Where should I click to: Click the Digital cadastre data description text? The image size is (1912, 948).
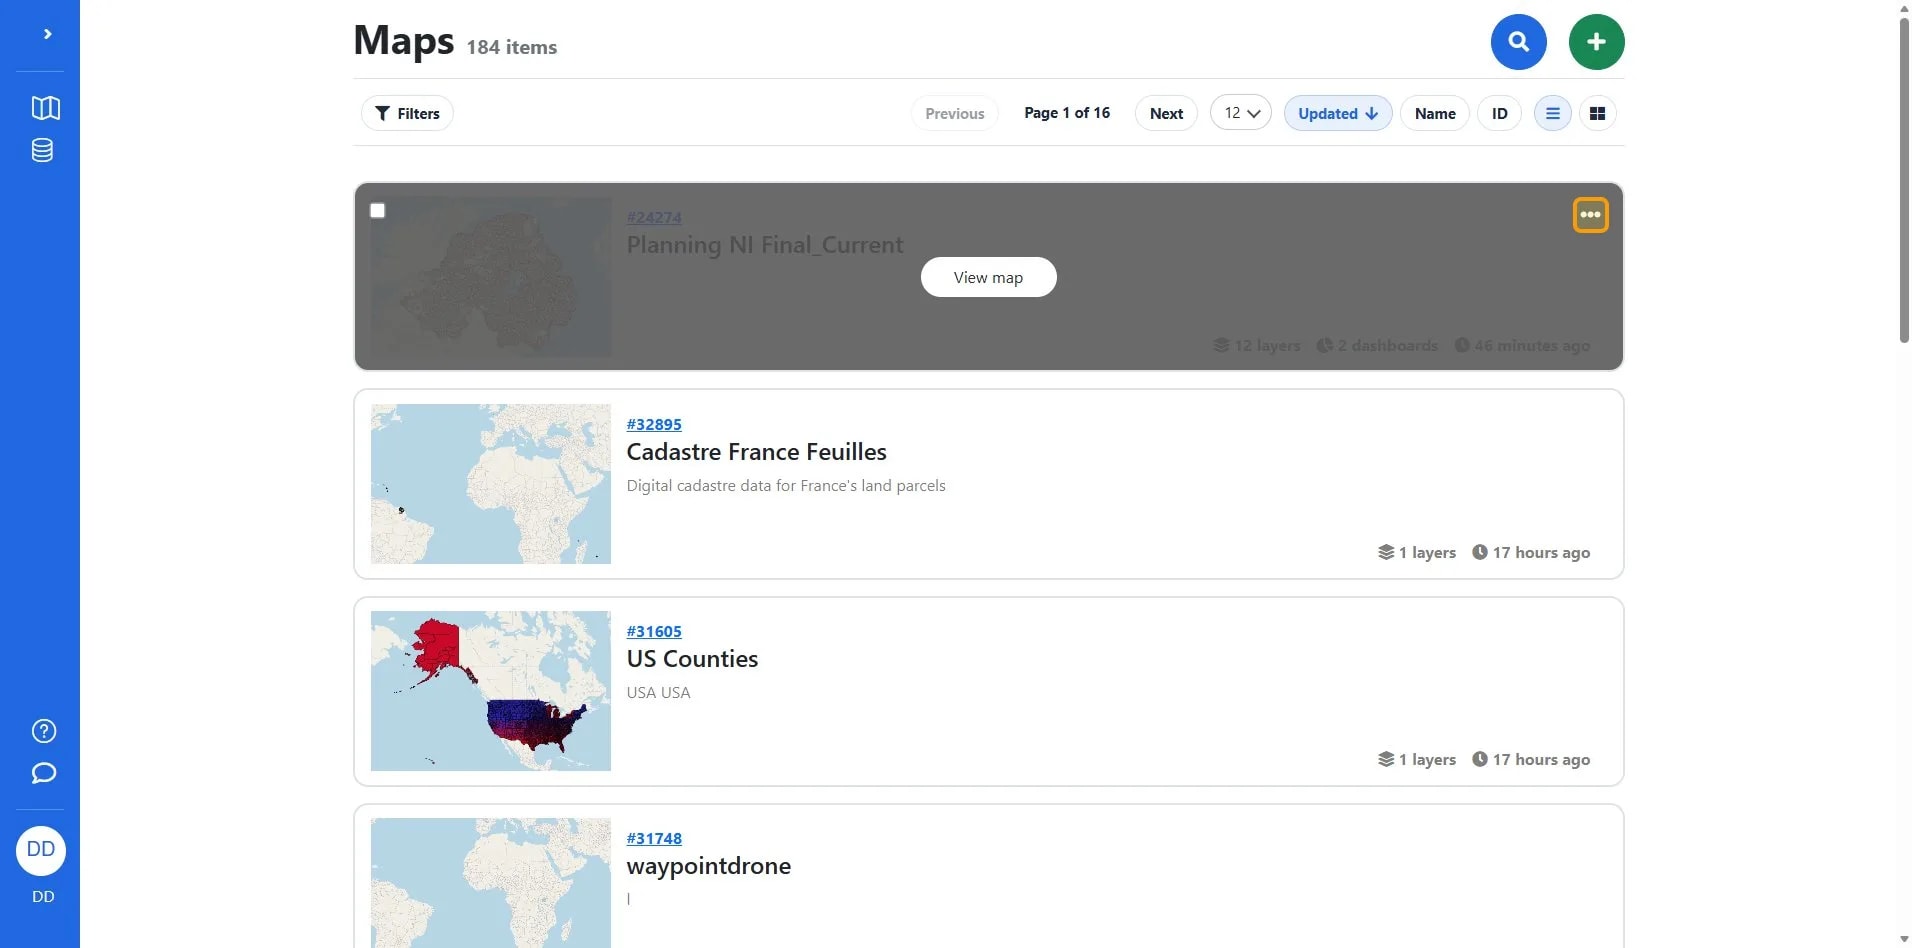(786, 486)
